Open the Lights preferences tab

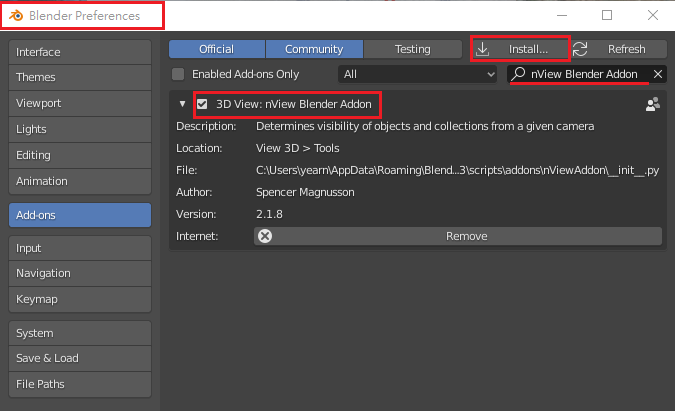(80, 129)
